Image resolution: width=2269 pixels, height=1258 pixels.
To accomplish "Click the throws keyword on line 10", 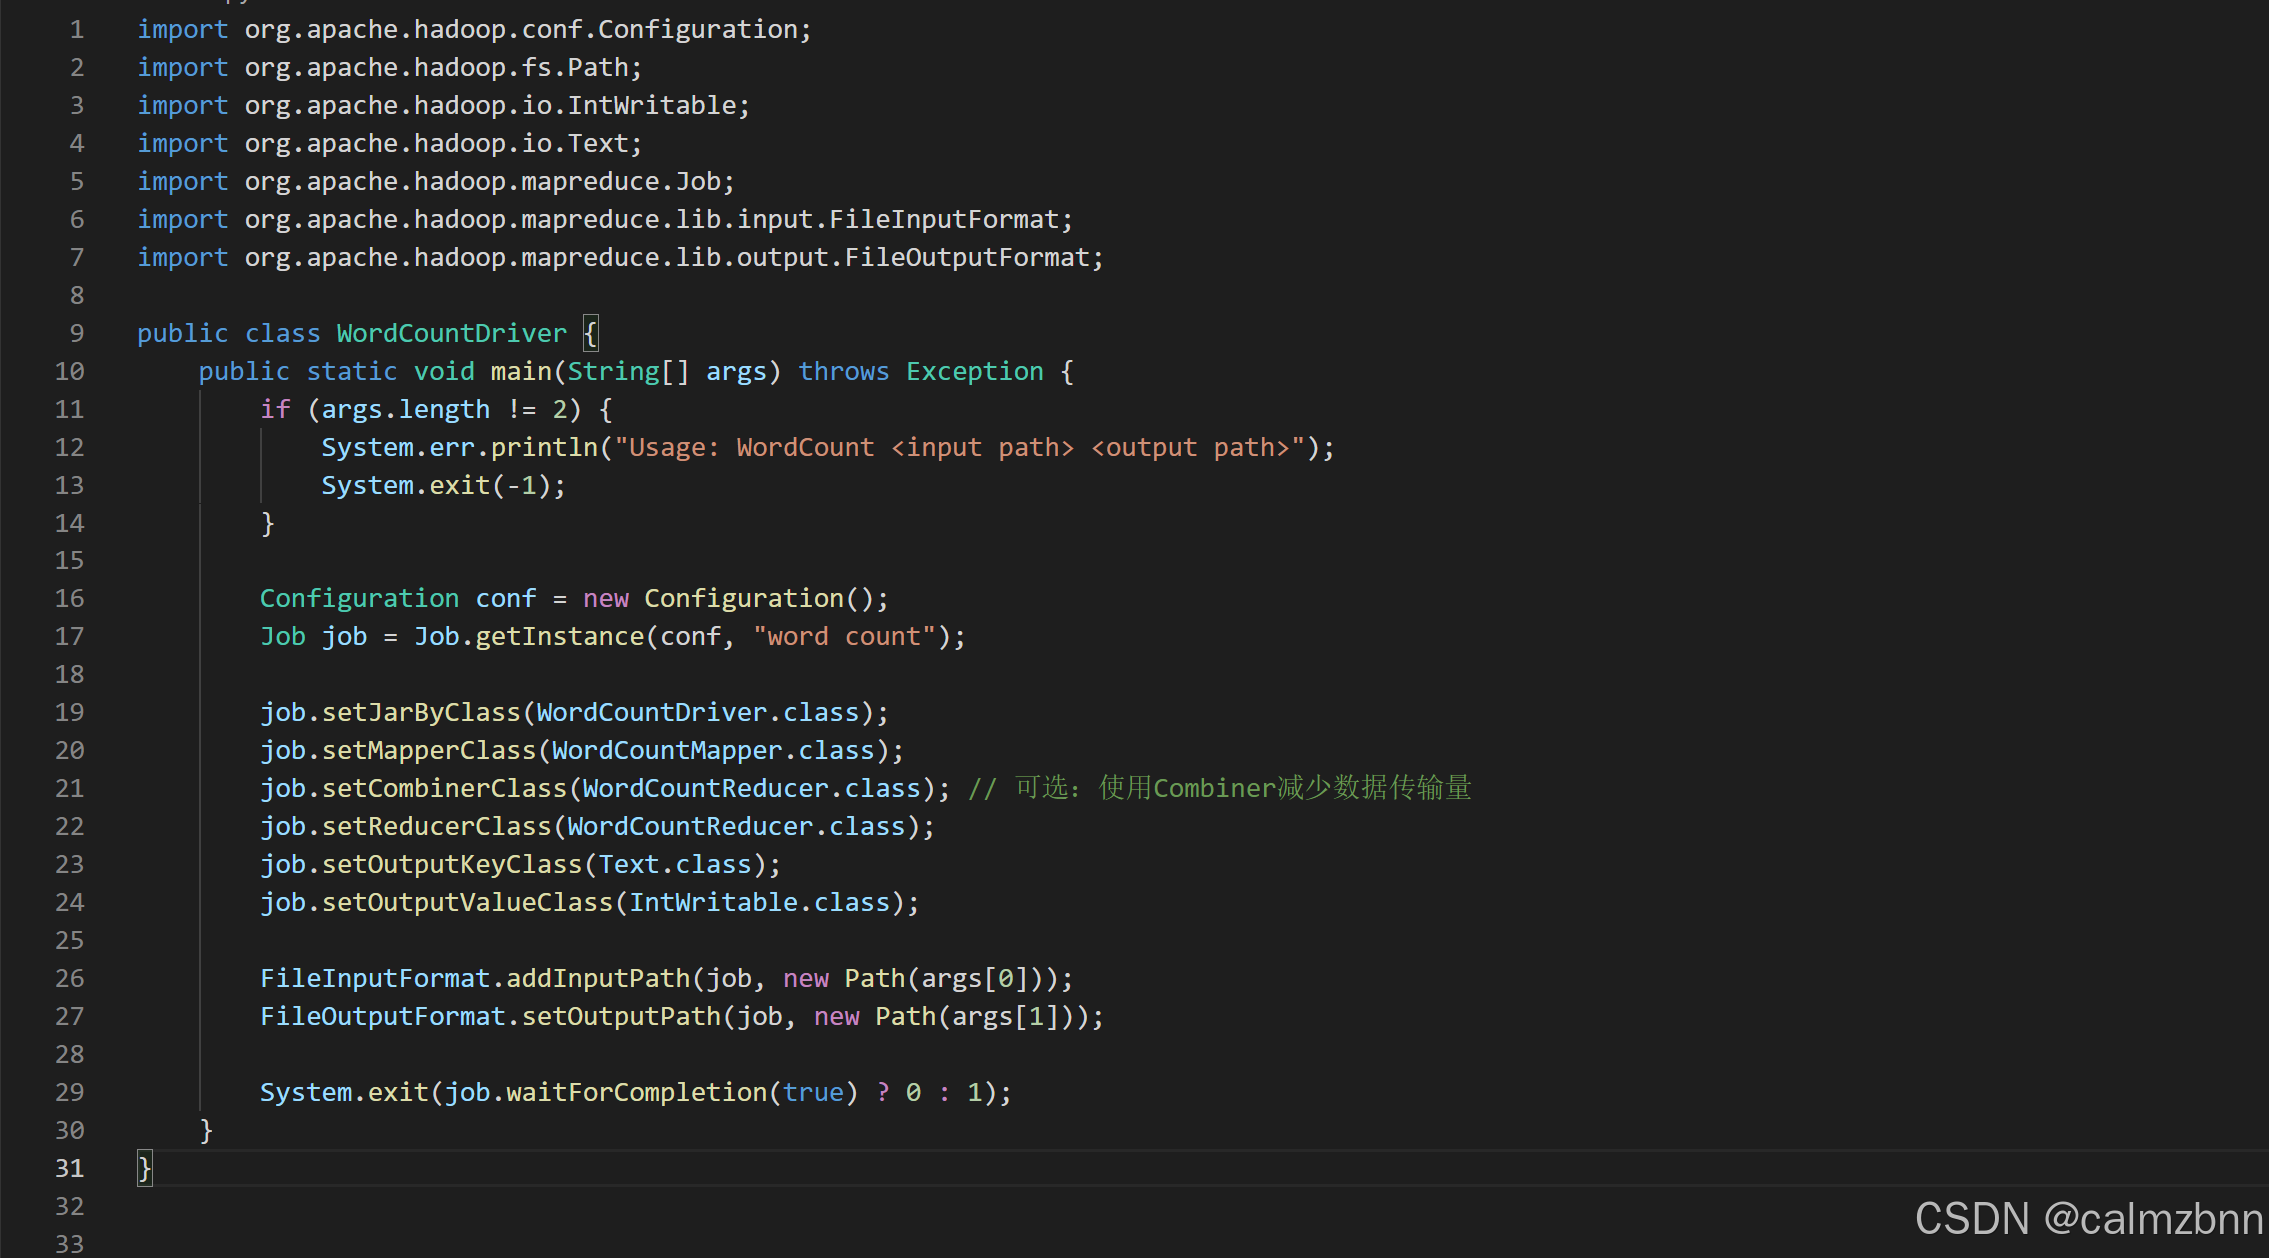I will pos(843,371).
